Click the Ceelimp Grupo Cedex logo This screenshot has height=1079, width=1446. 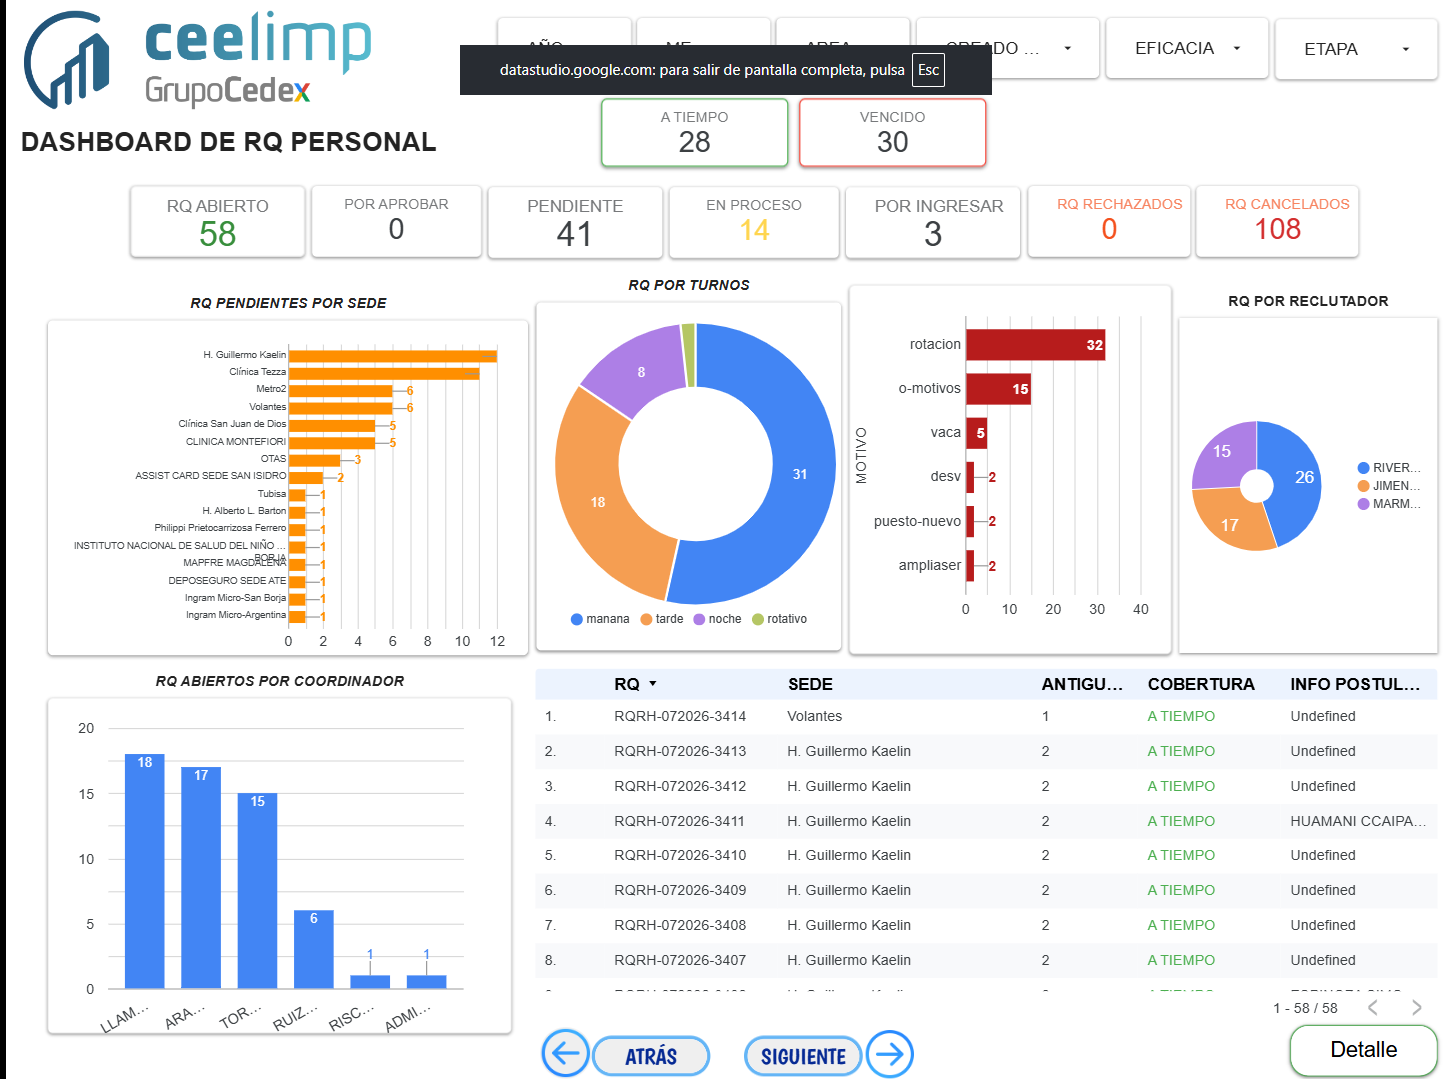(198, 60)
